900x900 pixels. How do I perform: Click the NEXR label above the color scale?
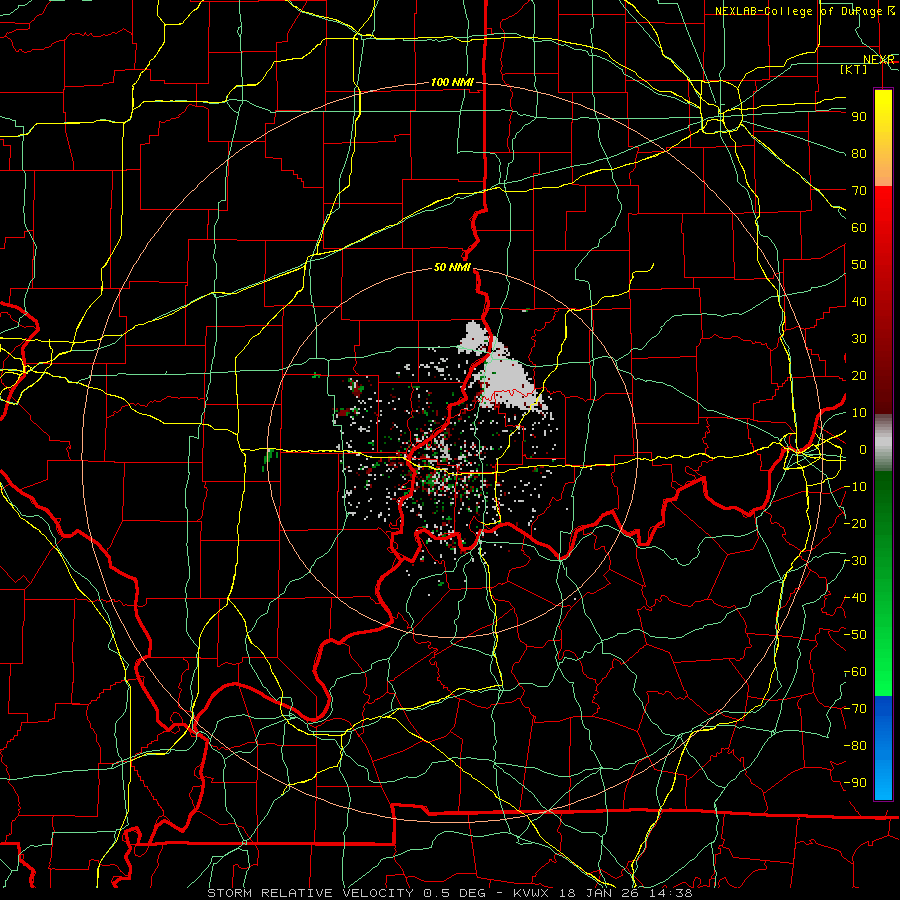(878, 60)
